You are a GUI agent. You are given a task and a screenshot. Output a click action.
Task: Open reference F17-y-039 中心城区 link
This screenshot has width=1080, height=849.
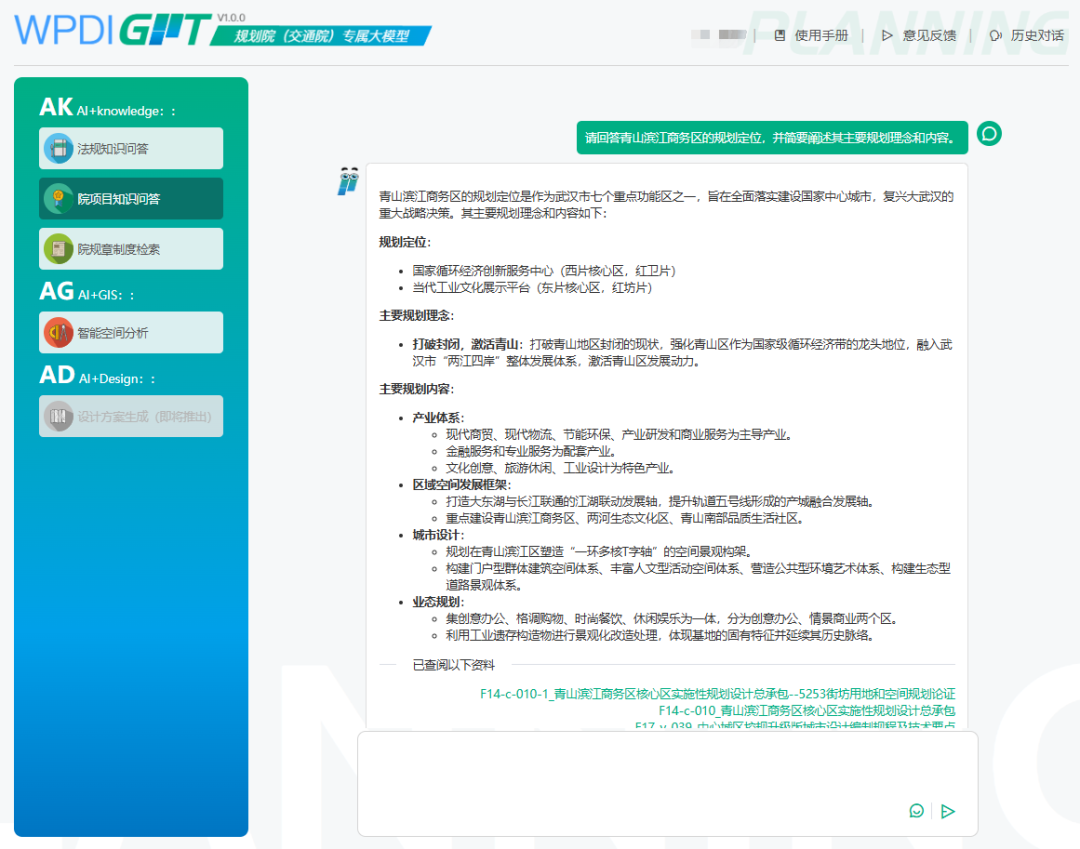pos(795,725)
